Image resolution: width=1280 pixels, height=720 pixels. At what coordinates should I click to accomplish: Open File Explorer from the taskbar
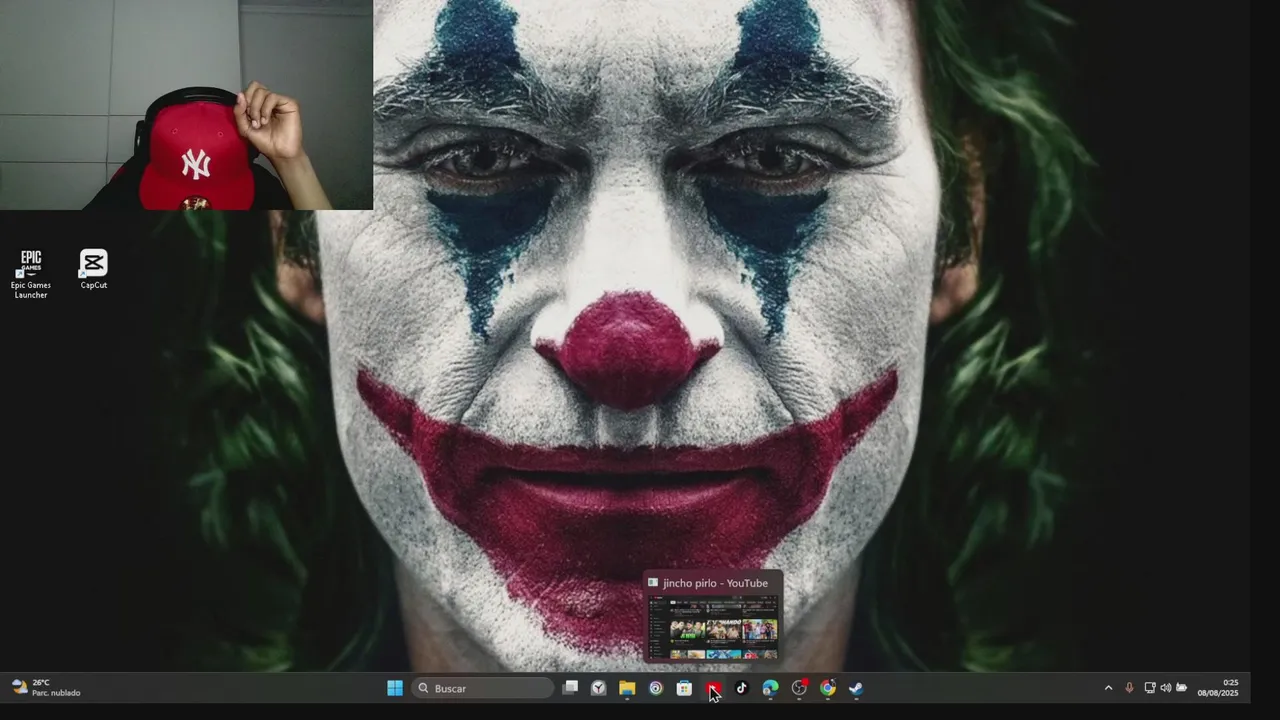pos(627,688)
